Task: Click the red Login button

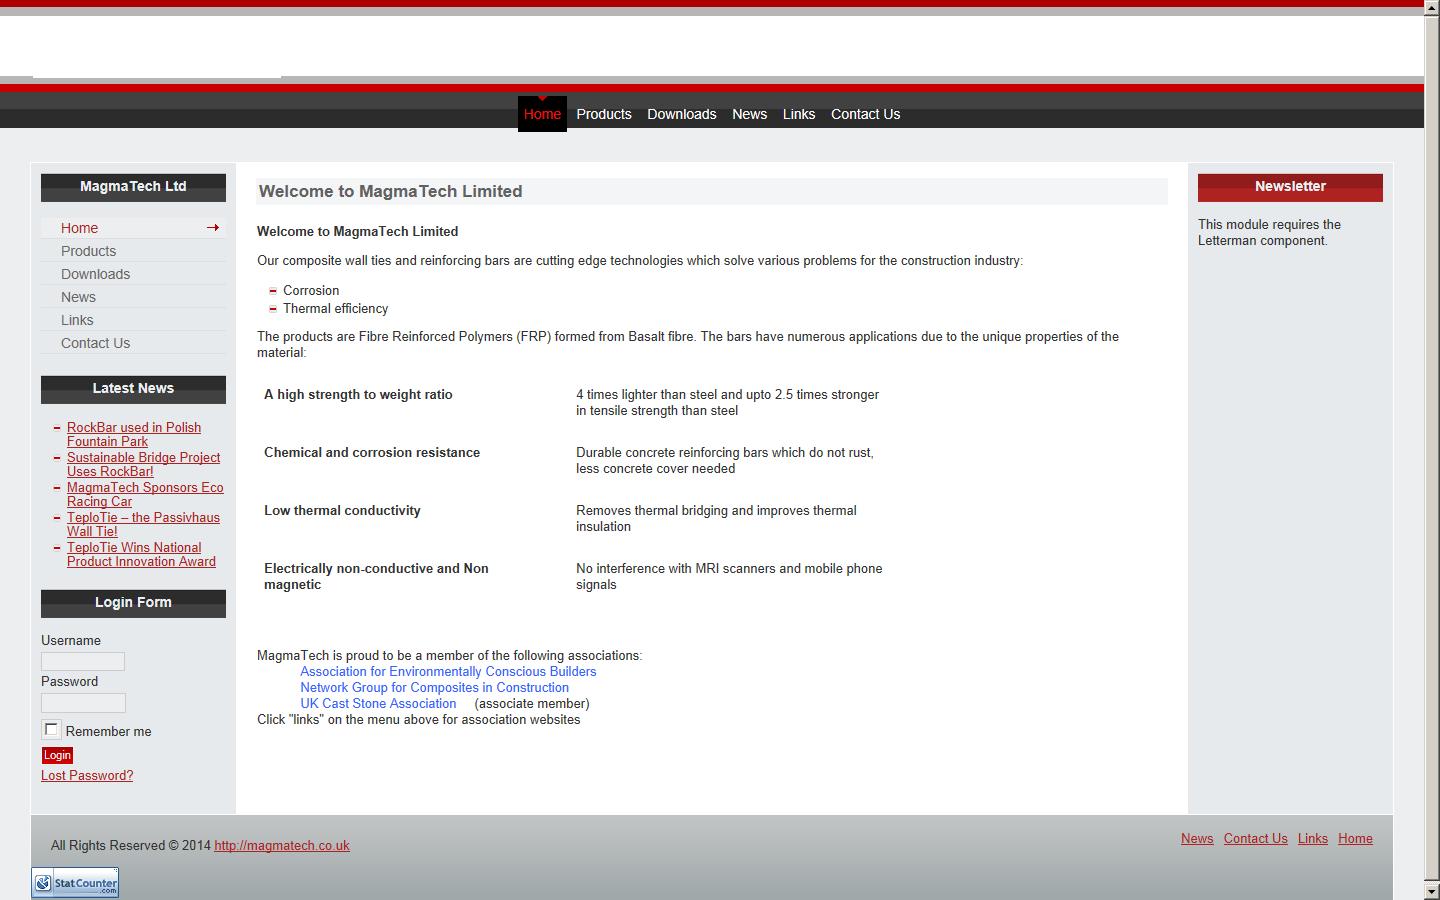Action: [57, 755]
